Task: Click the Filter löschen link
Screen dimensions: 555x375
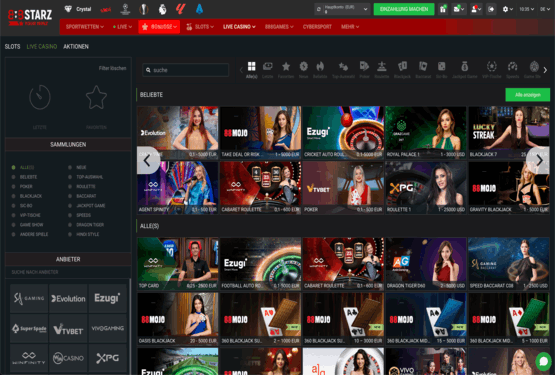Action: [112, 68]
